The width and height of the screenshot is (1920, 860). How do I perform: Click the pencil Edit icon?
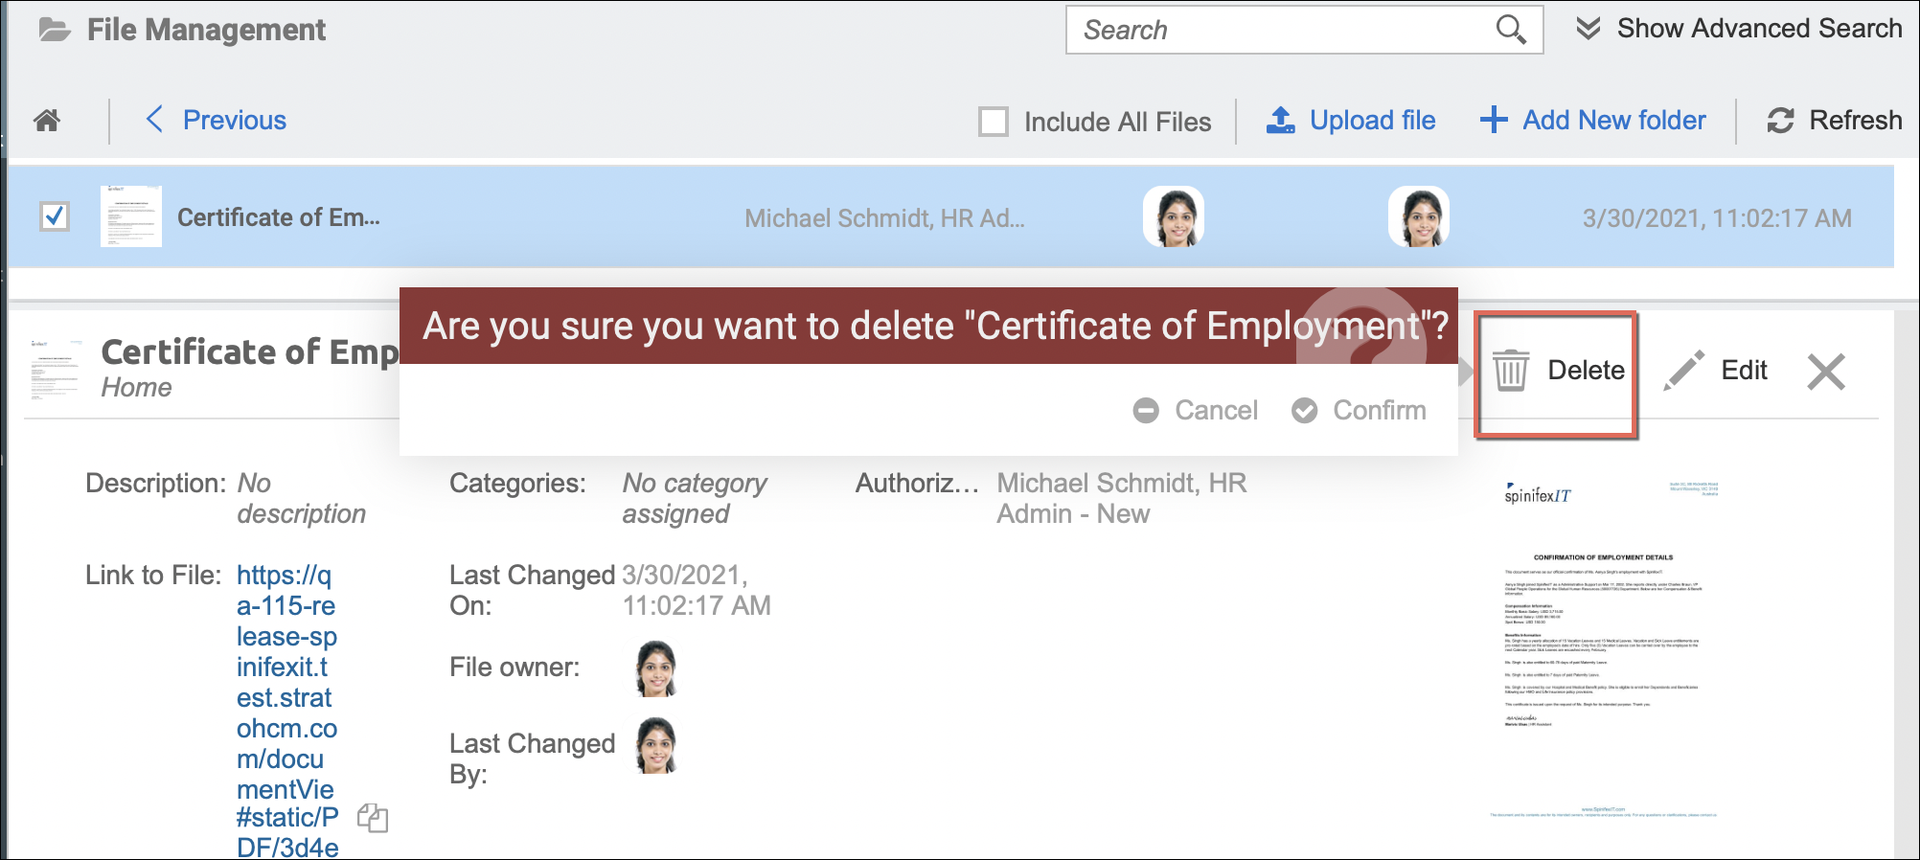point(1684,371)
